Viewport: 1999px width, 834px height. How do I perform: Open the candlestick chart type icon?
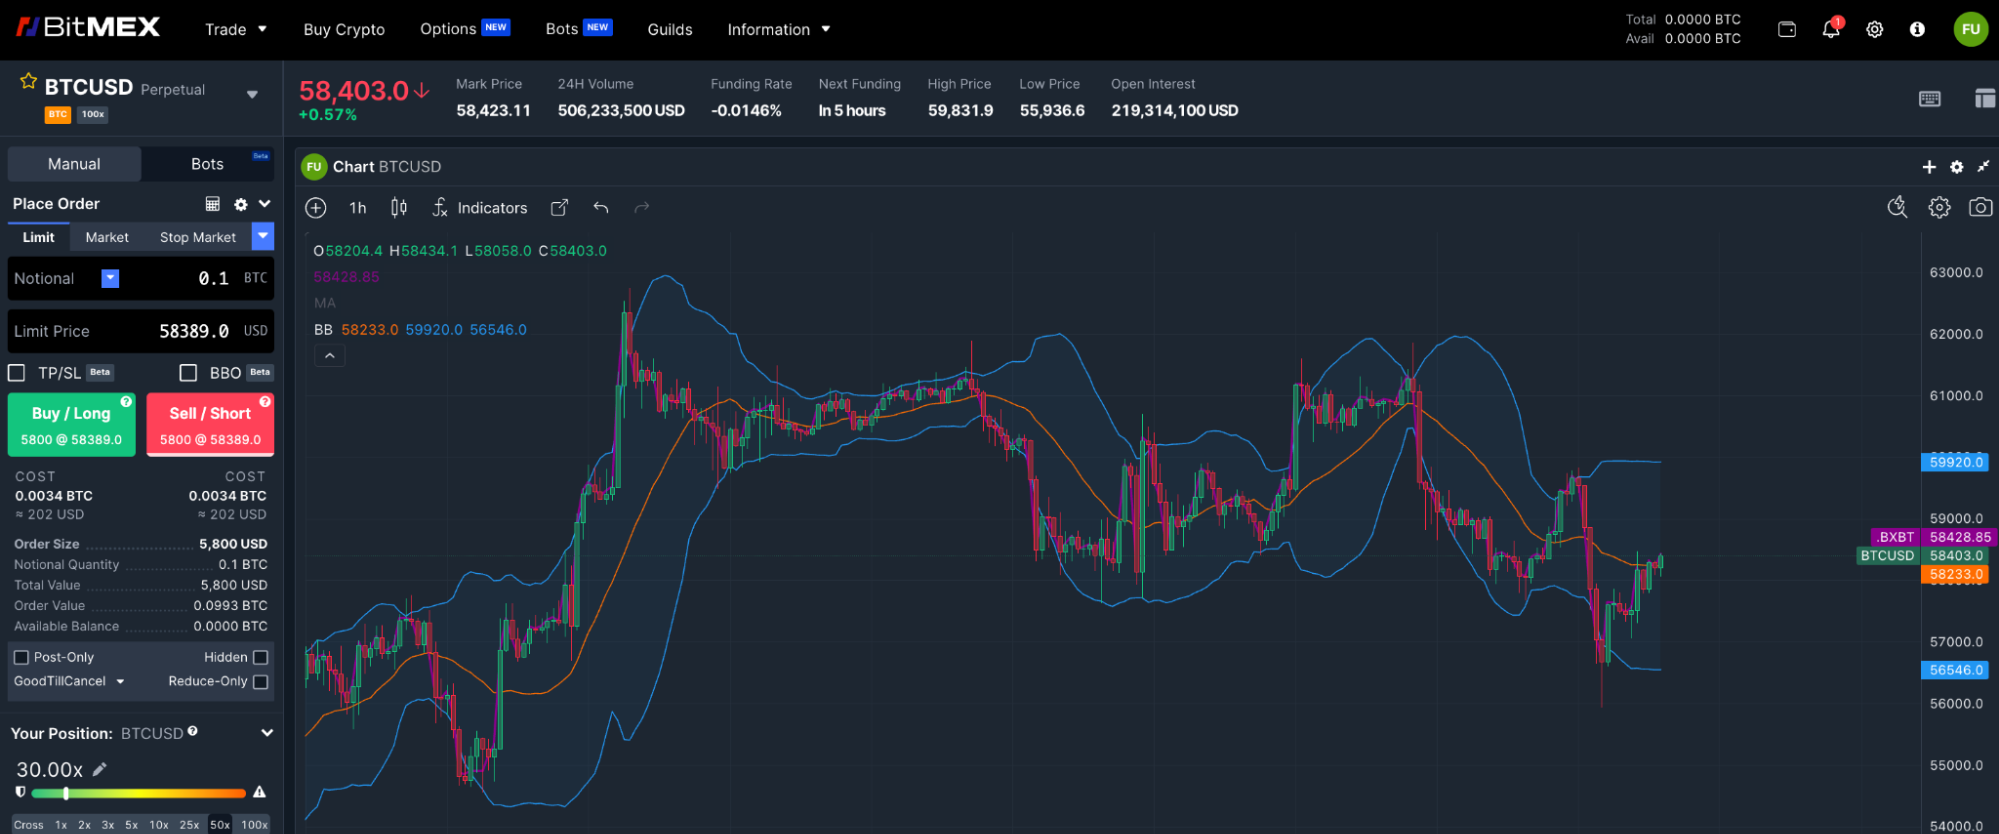[x=399, y=207]
